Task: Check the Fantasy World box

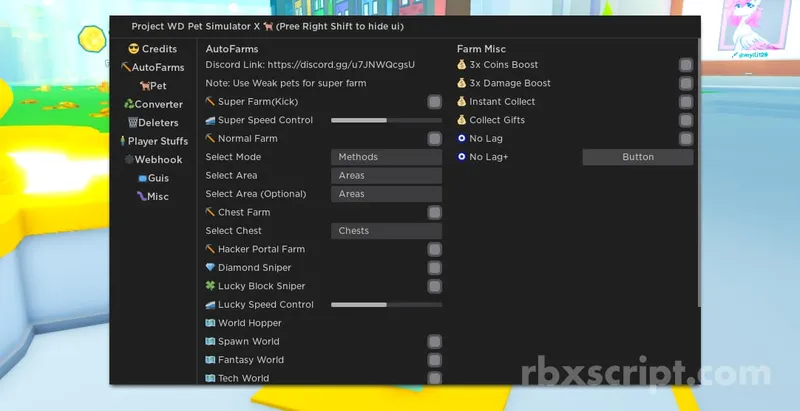Action: point(434,360)
